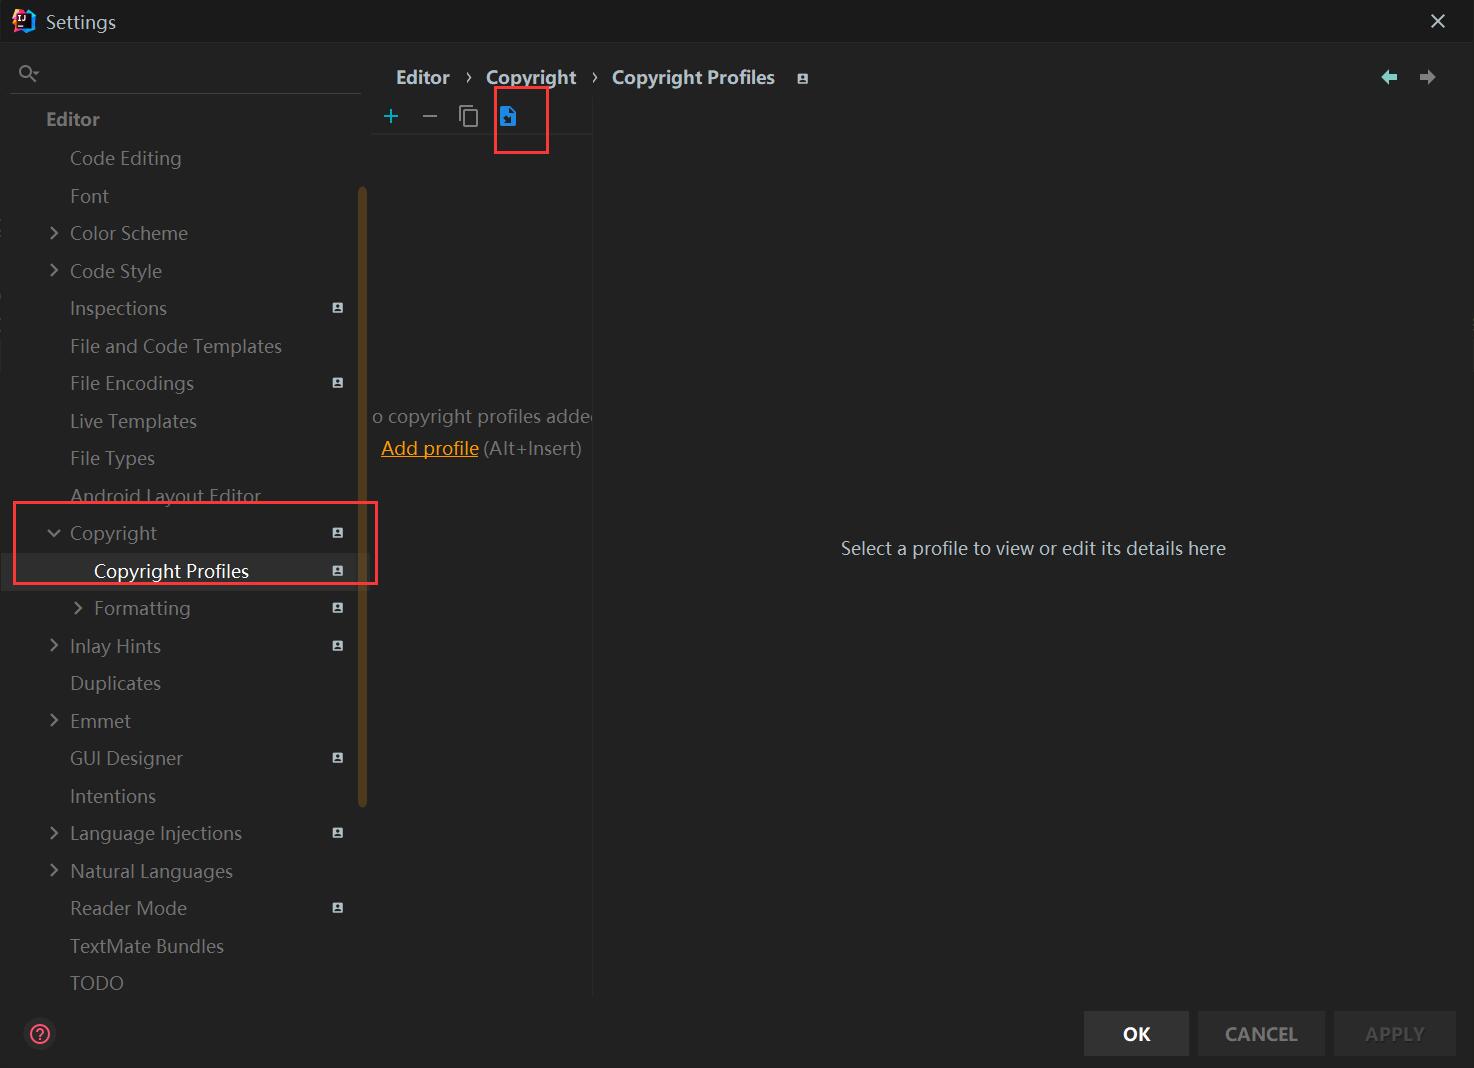Viewport: 1474px width, 1068px height.
Task: Open help with question mark icon
Action: click(x=40, y=1033)
